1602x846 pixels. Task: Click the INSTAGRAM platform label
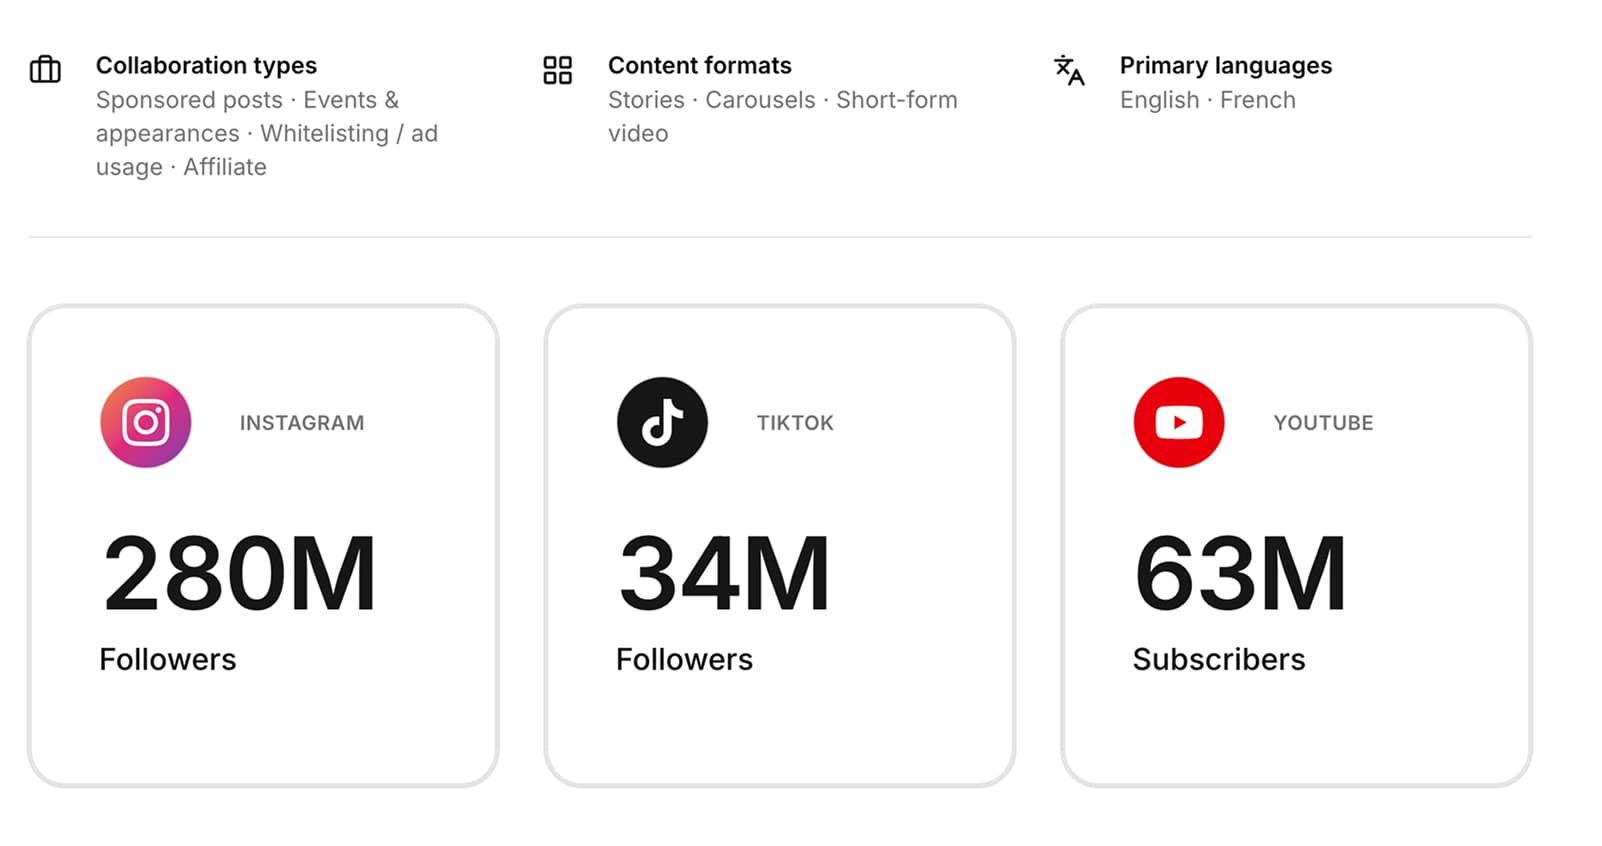302,423
